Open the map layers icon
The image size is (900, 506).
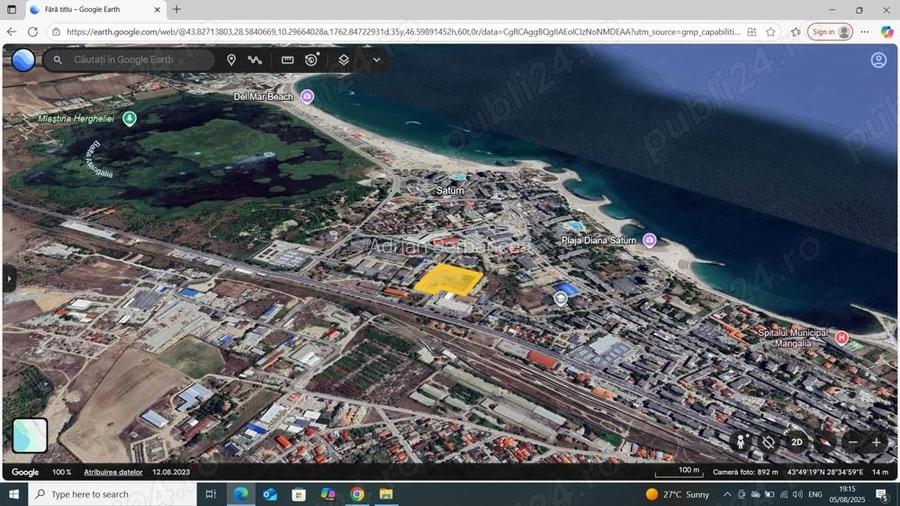coord(344,60)
